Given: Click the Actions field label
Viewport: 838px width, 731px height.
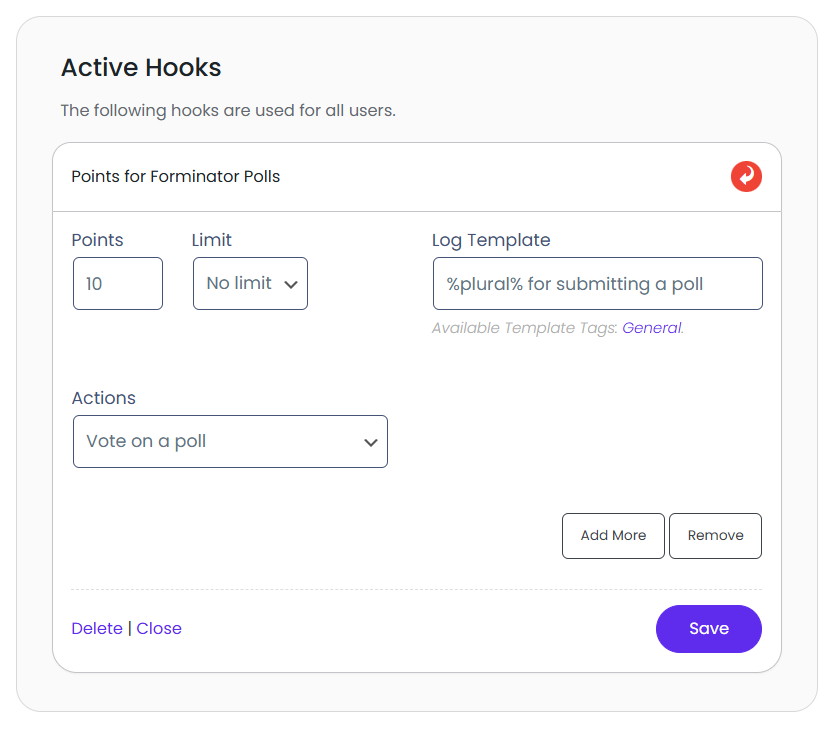Looking at the screenshot, I should click(x=104, y=398).
